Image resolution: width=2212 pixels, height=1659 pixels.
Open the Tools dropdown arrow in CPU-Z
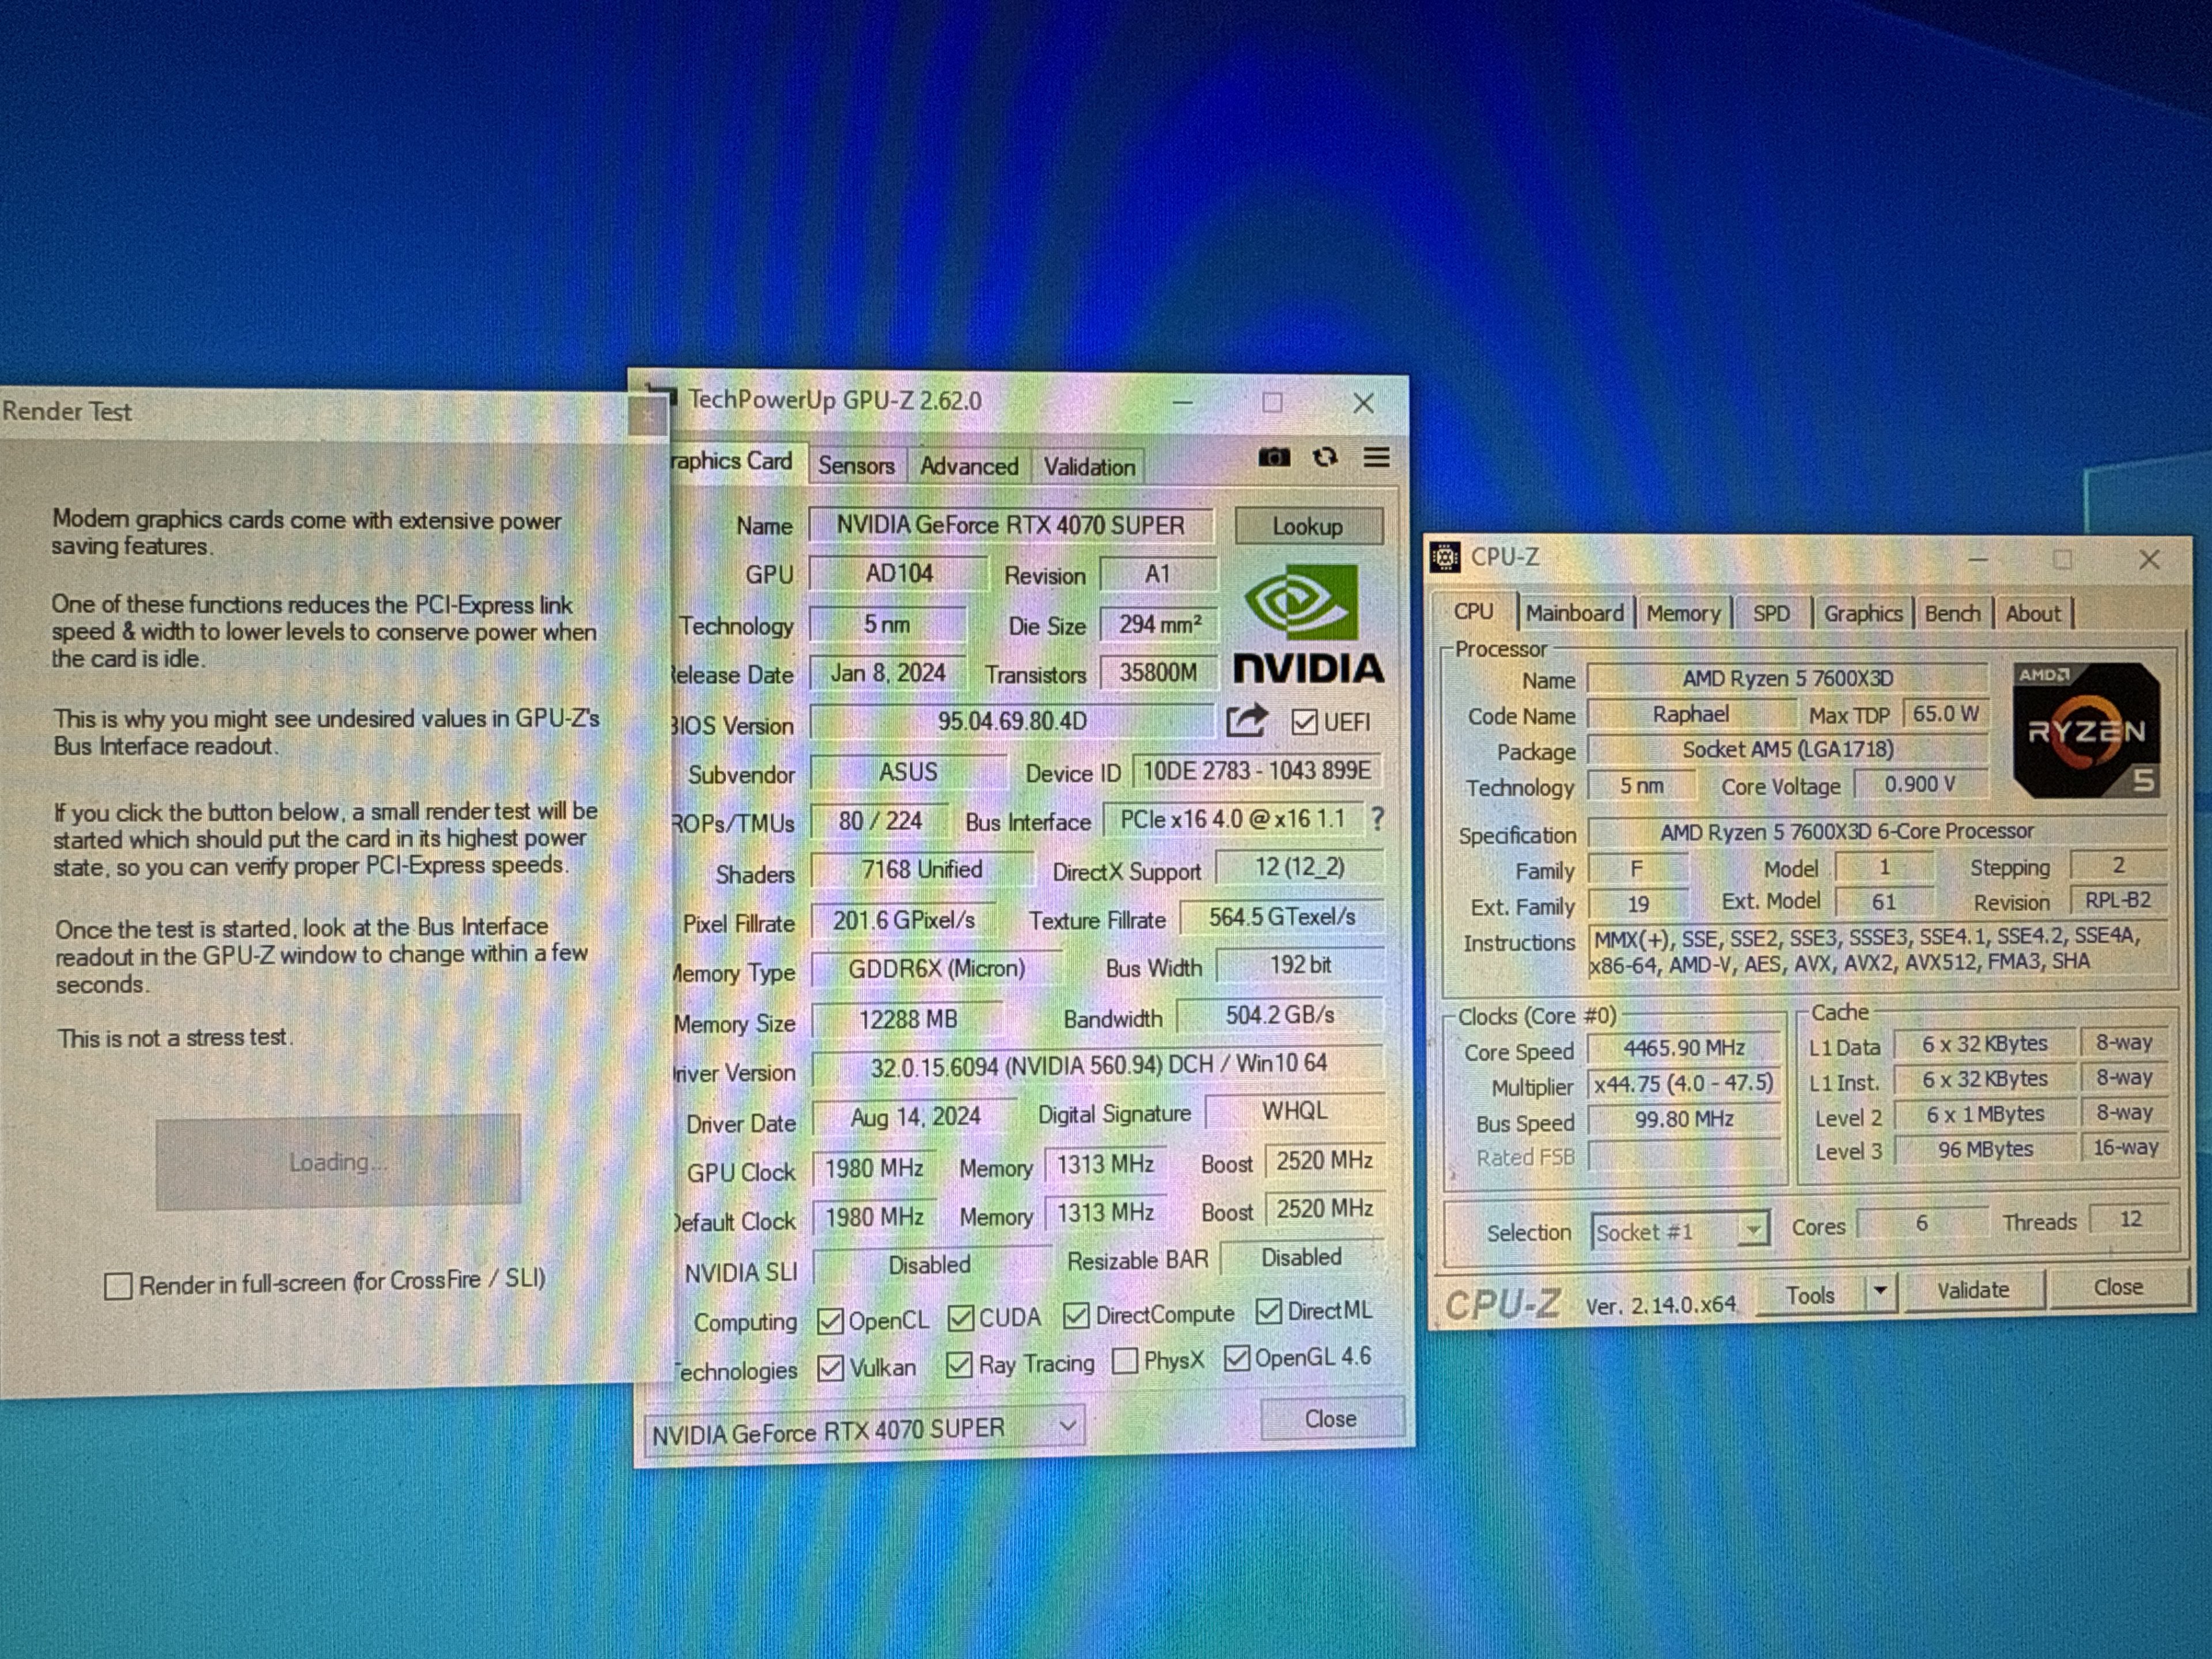coord(1880,1291)
